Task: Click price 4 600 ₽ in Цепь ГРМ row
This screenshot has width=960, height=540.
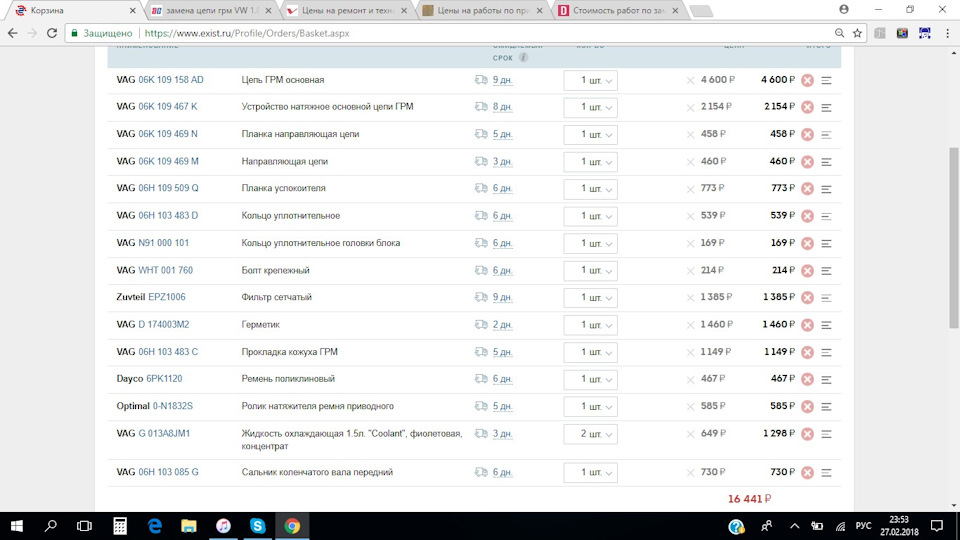Action: click(718, 80)
